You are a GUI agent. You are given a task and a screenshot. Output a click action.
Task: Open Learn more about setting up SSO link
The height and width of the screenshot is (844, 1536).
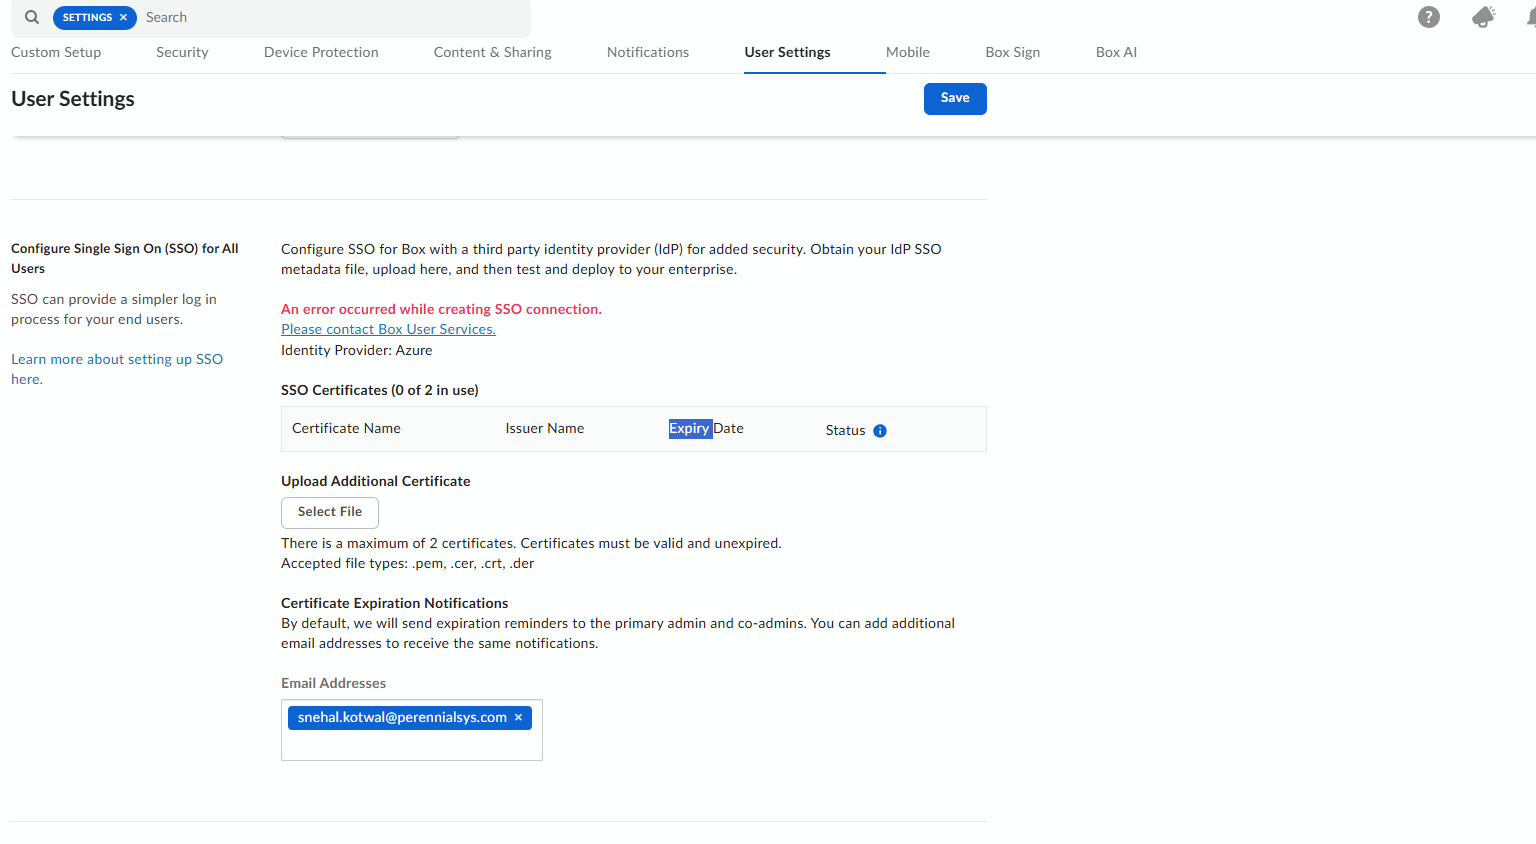point(116,359)
